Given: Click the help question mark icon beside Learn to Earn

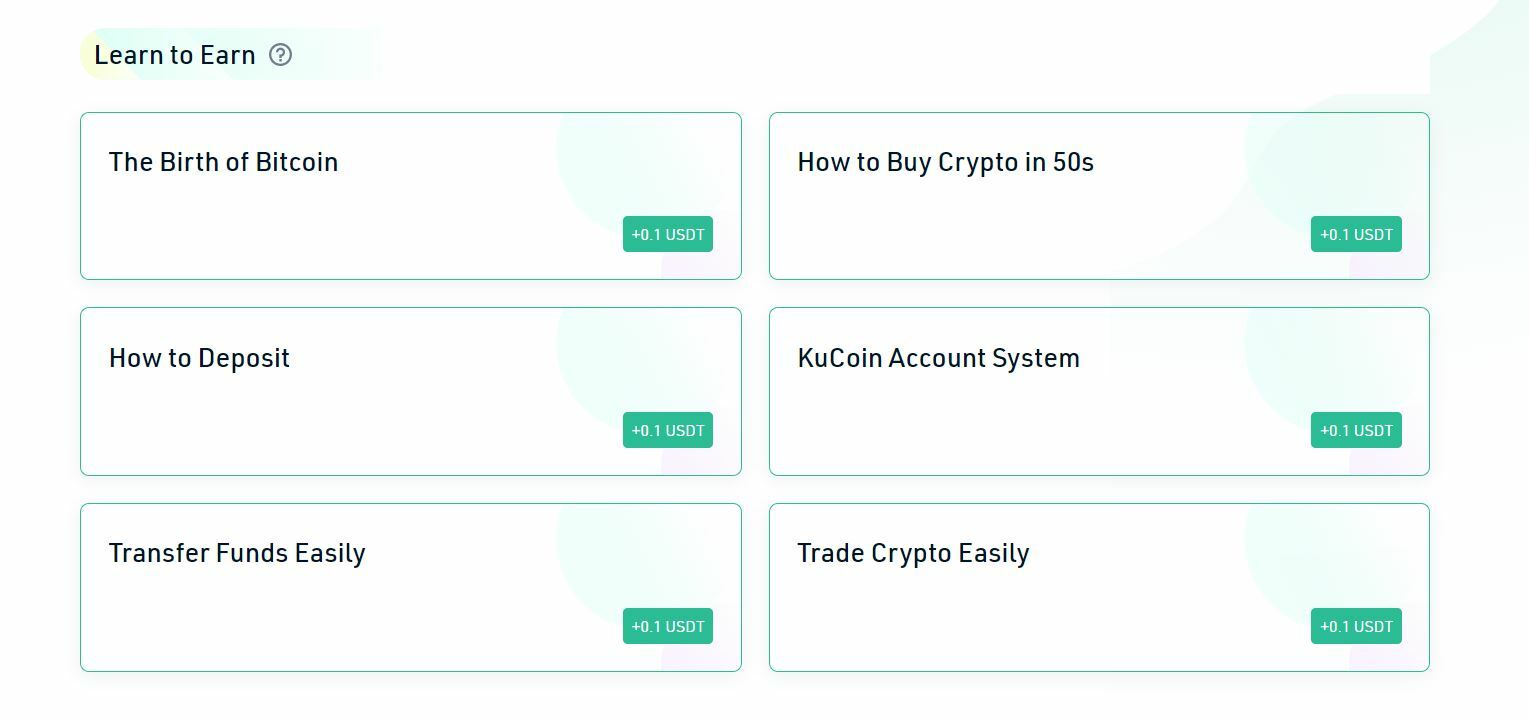Looking at the screenshot, I should pyautogui.click(x=281, y=55).
